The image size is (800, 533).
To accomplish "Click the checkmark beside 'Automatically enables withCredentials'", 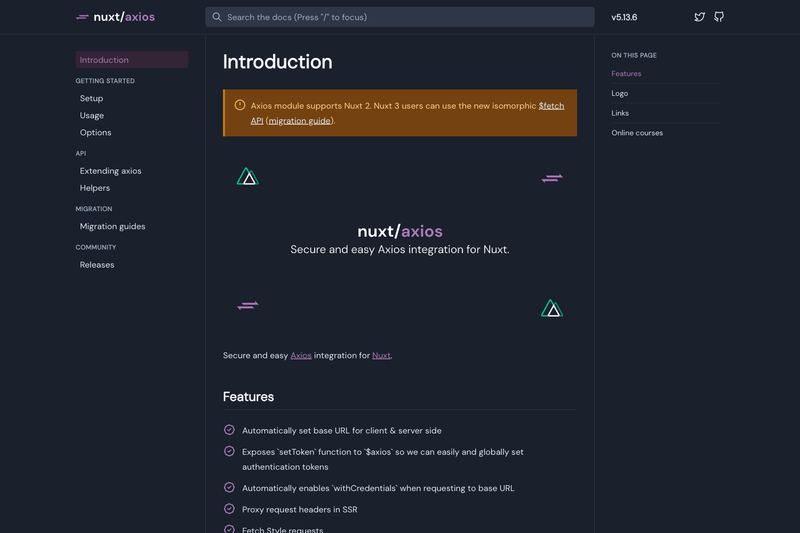I will 229,488.
